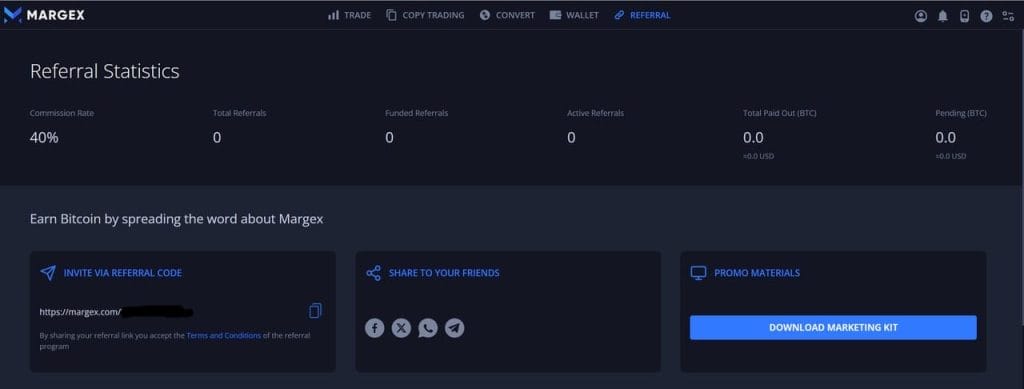The height and width of the screenshot is (389, 1024).
Task: Click the Margex logo
Action: [44, 14]
